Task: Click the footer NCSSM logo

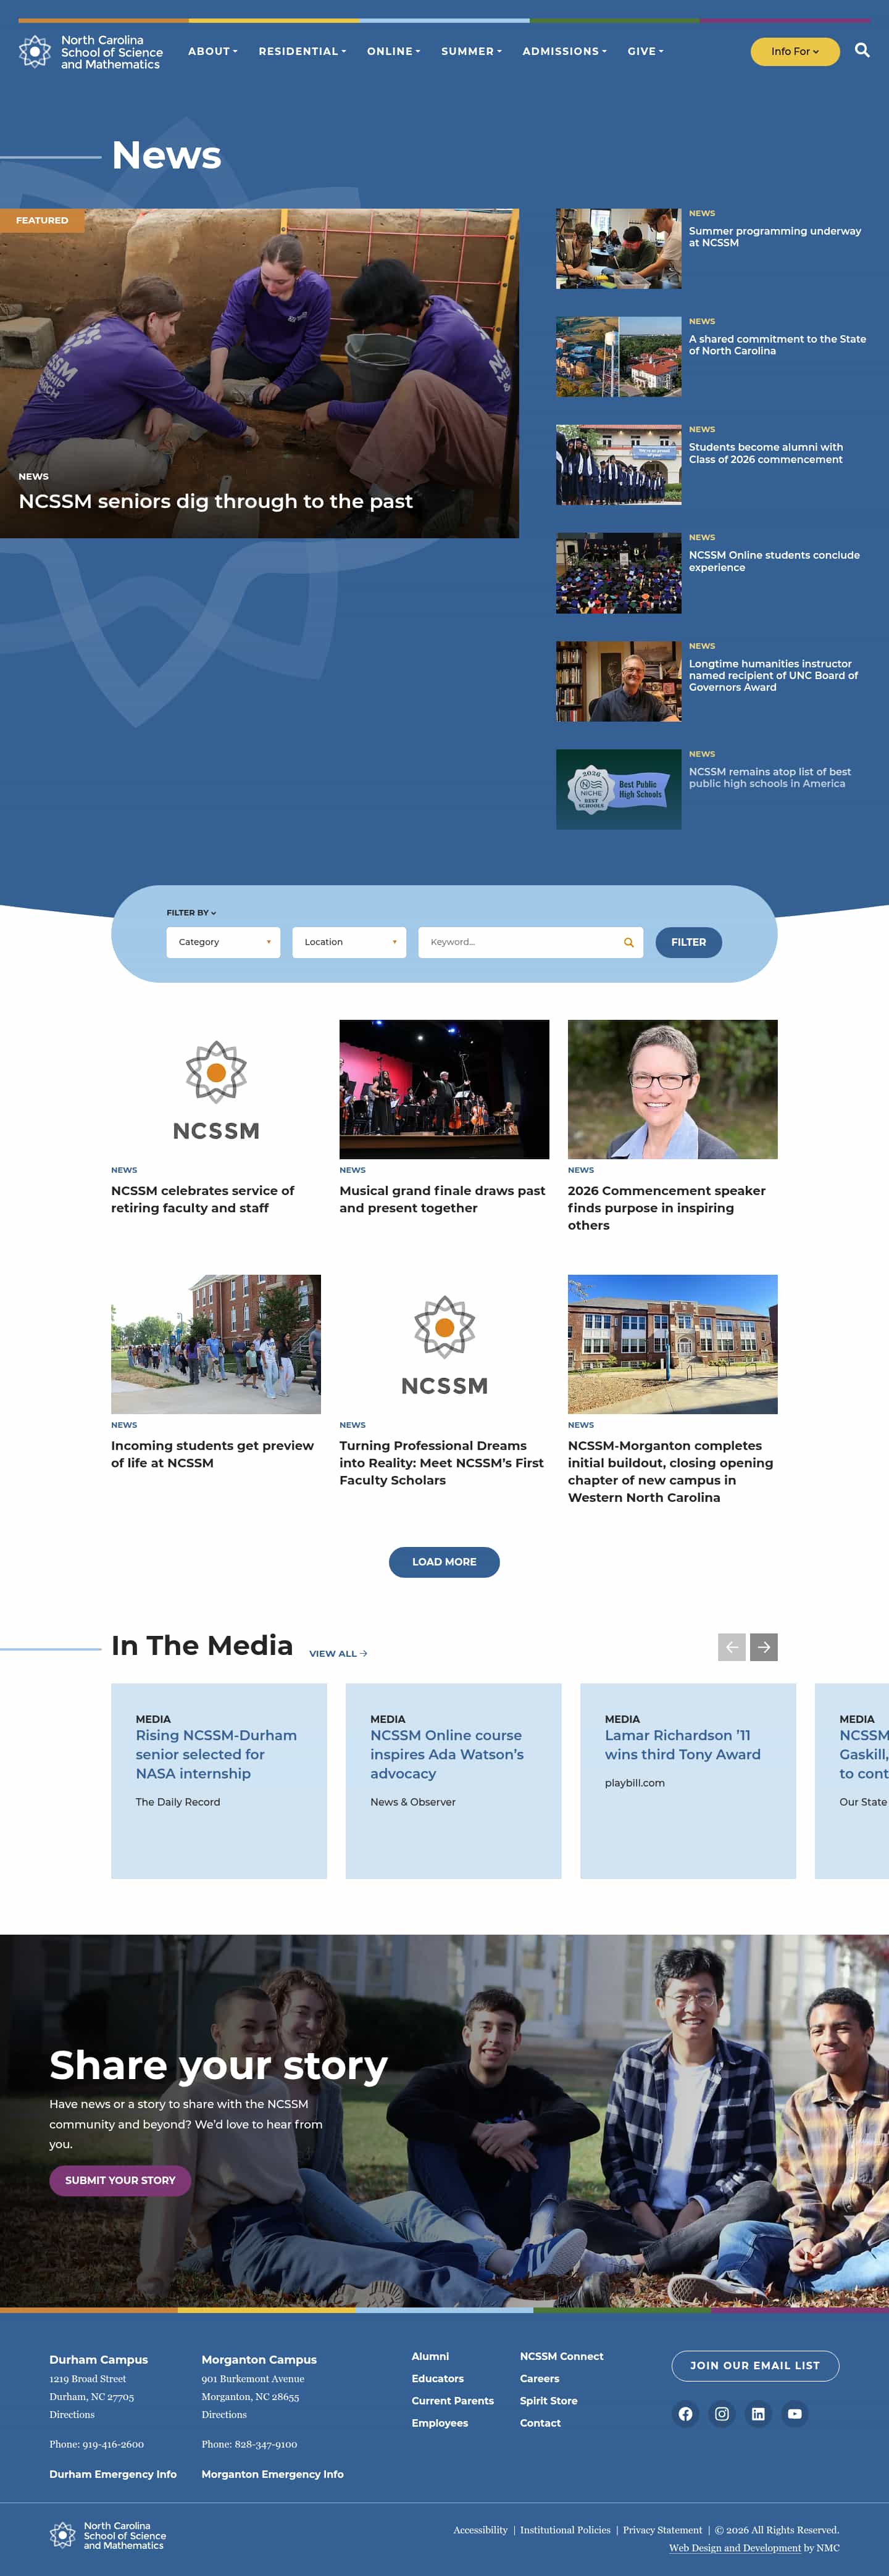Action: [108, 2535]
